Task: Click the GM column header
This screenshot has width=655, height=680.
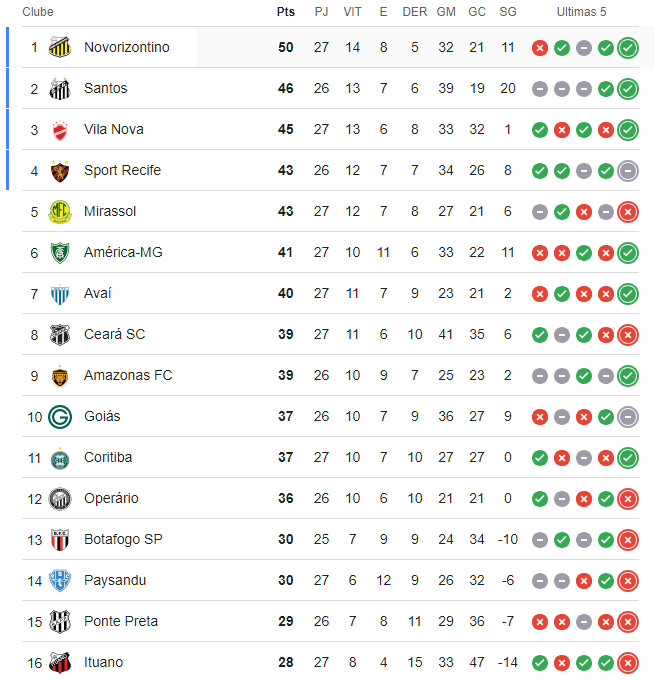Action: tap(446, 12)
